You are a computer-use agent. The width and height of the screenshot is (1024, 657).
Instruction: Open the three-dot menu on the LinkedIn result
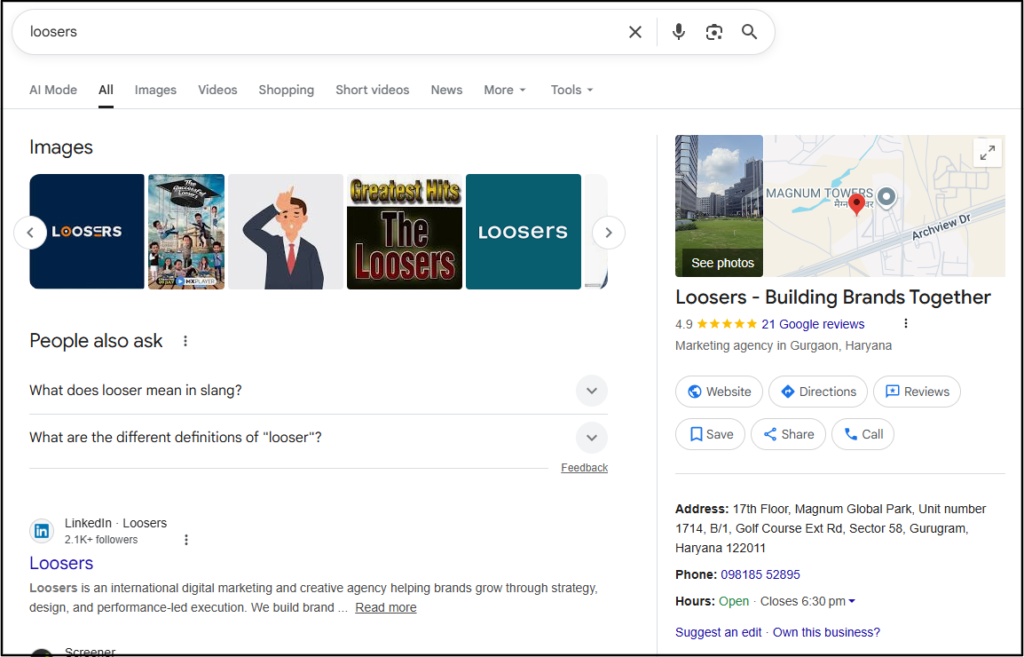click(x=186, y=539)
